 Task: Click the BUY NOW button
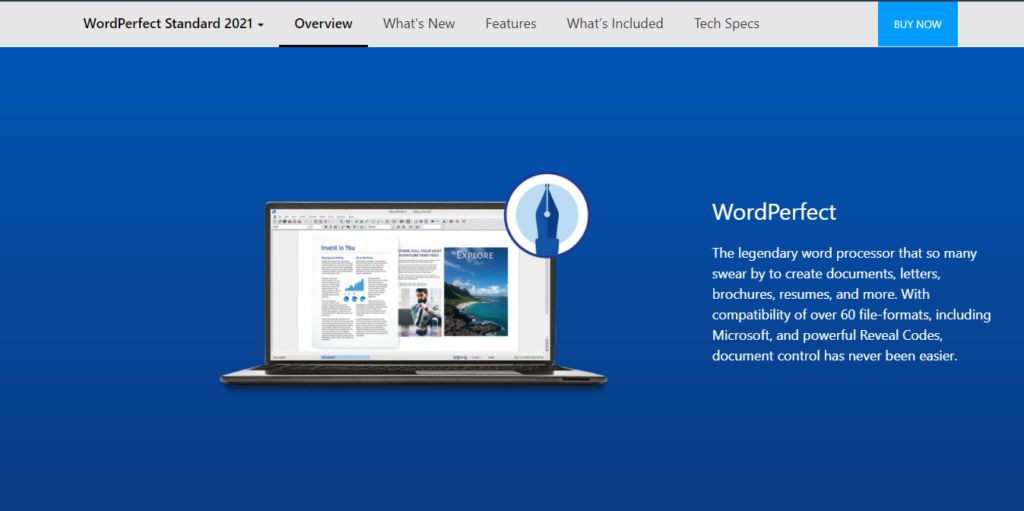(x=918, y=24)
